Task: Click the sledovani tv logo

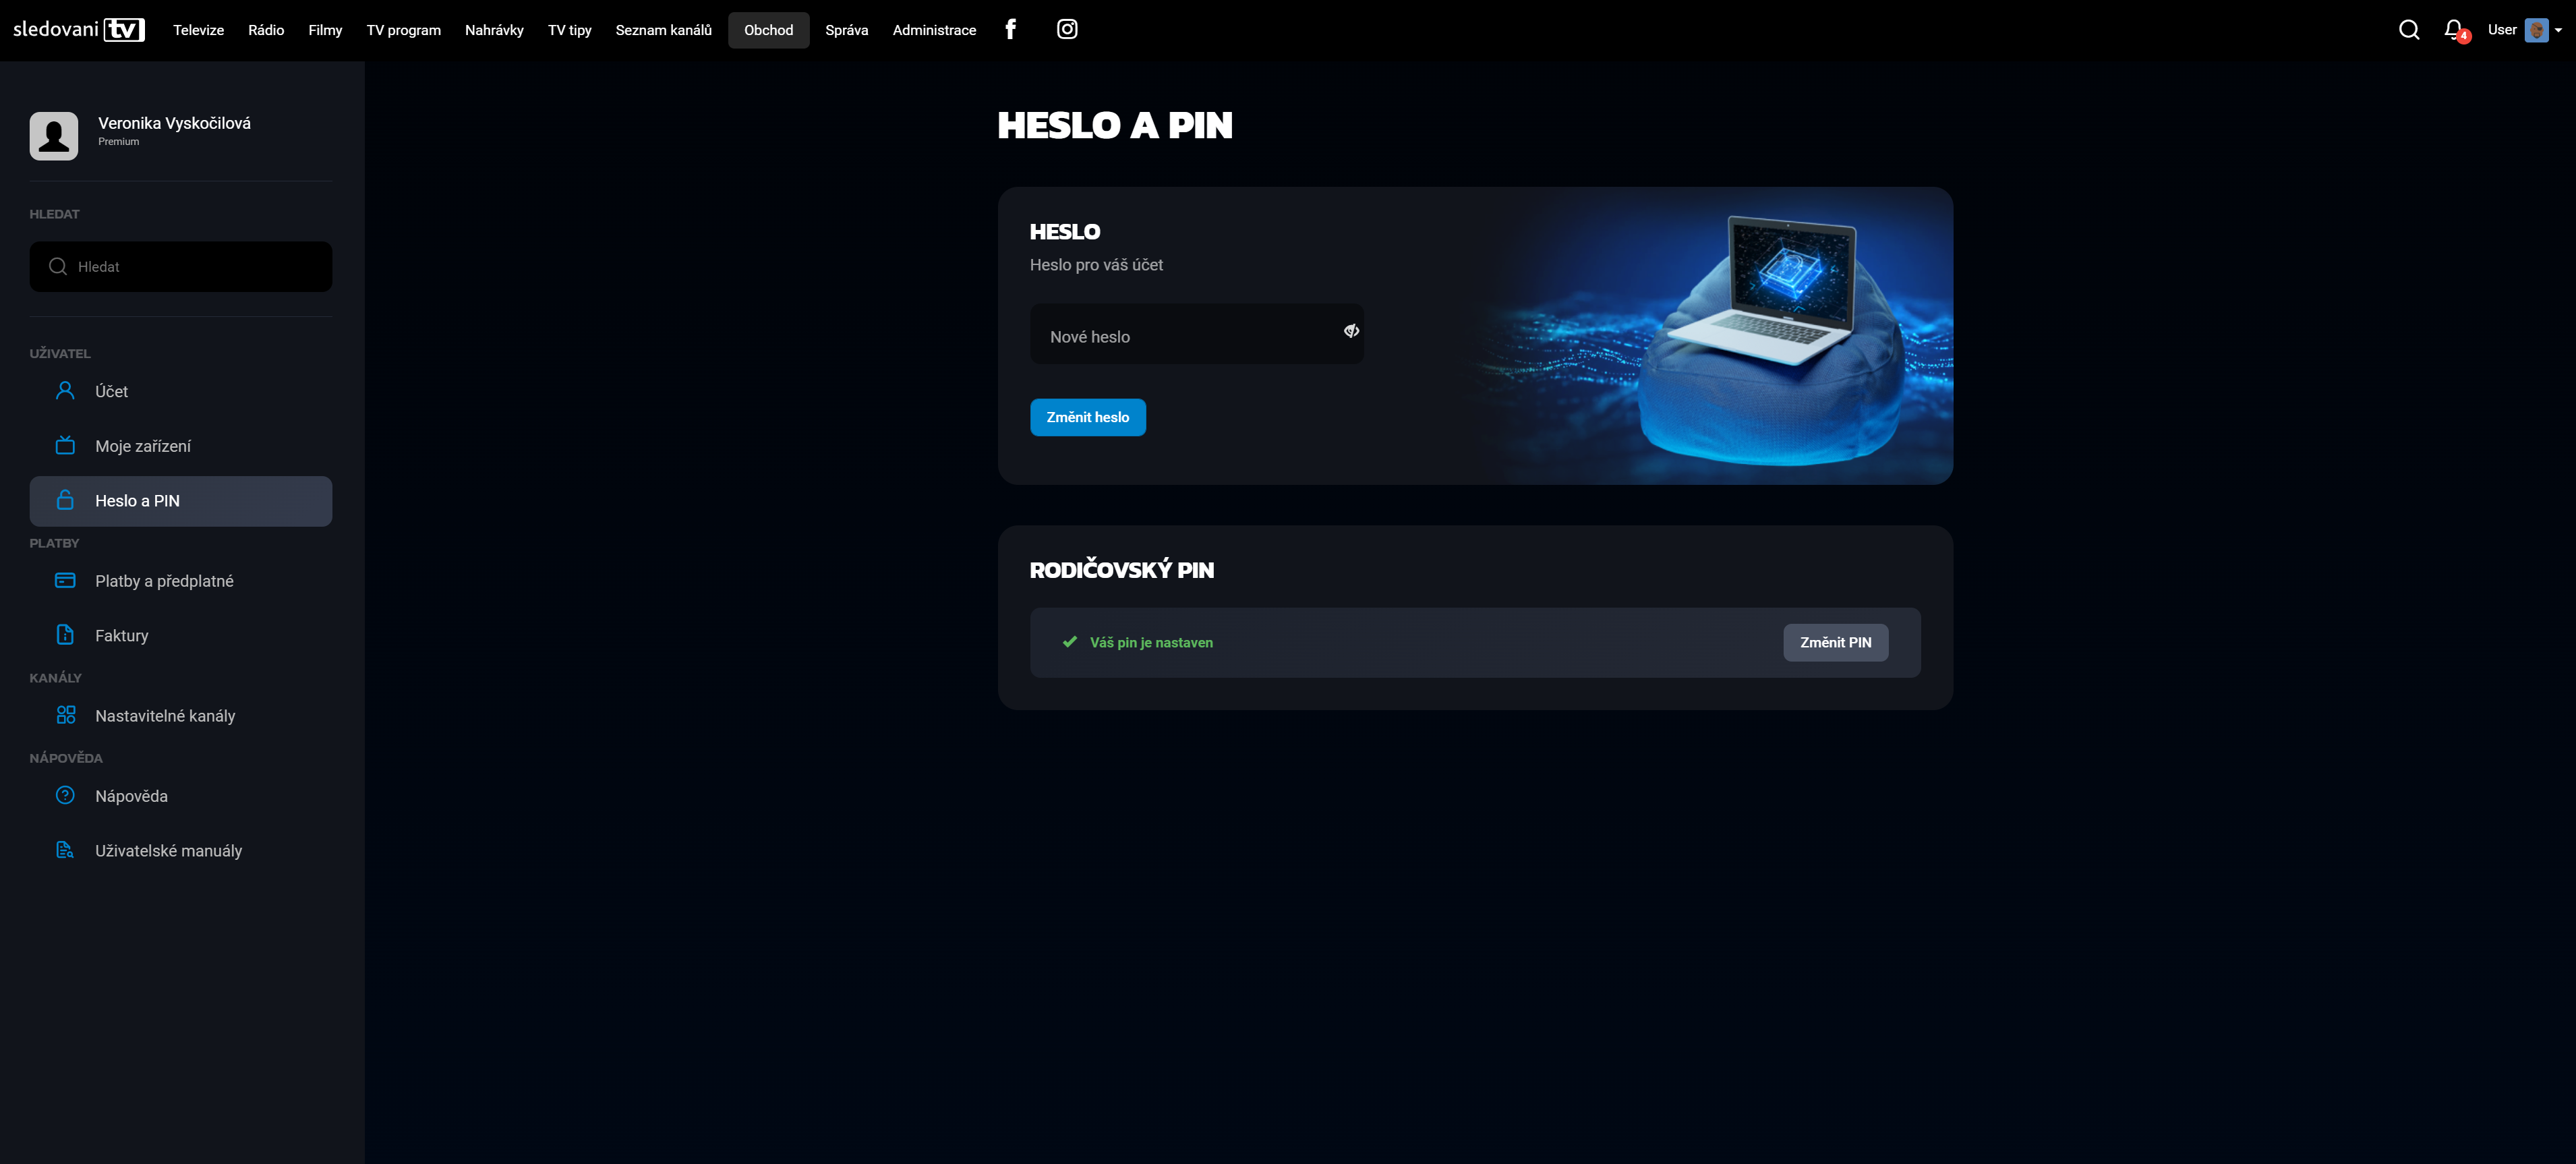Action: 79,29
